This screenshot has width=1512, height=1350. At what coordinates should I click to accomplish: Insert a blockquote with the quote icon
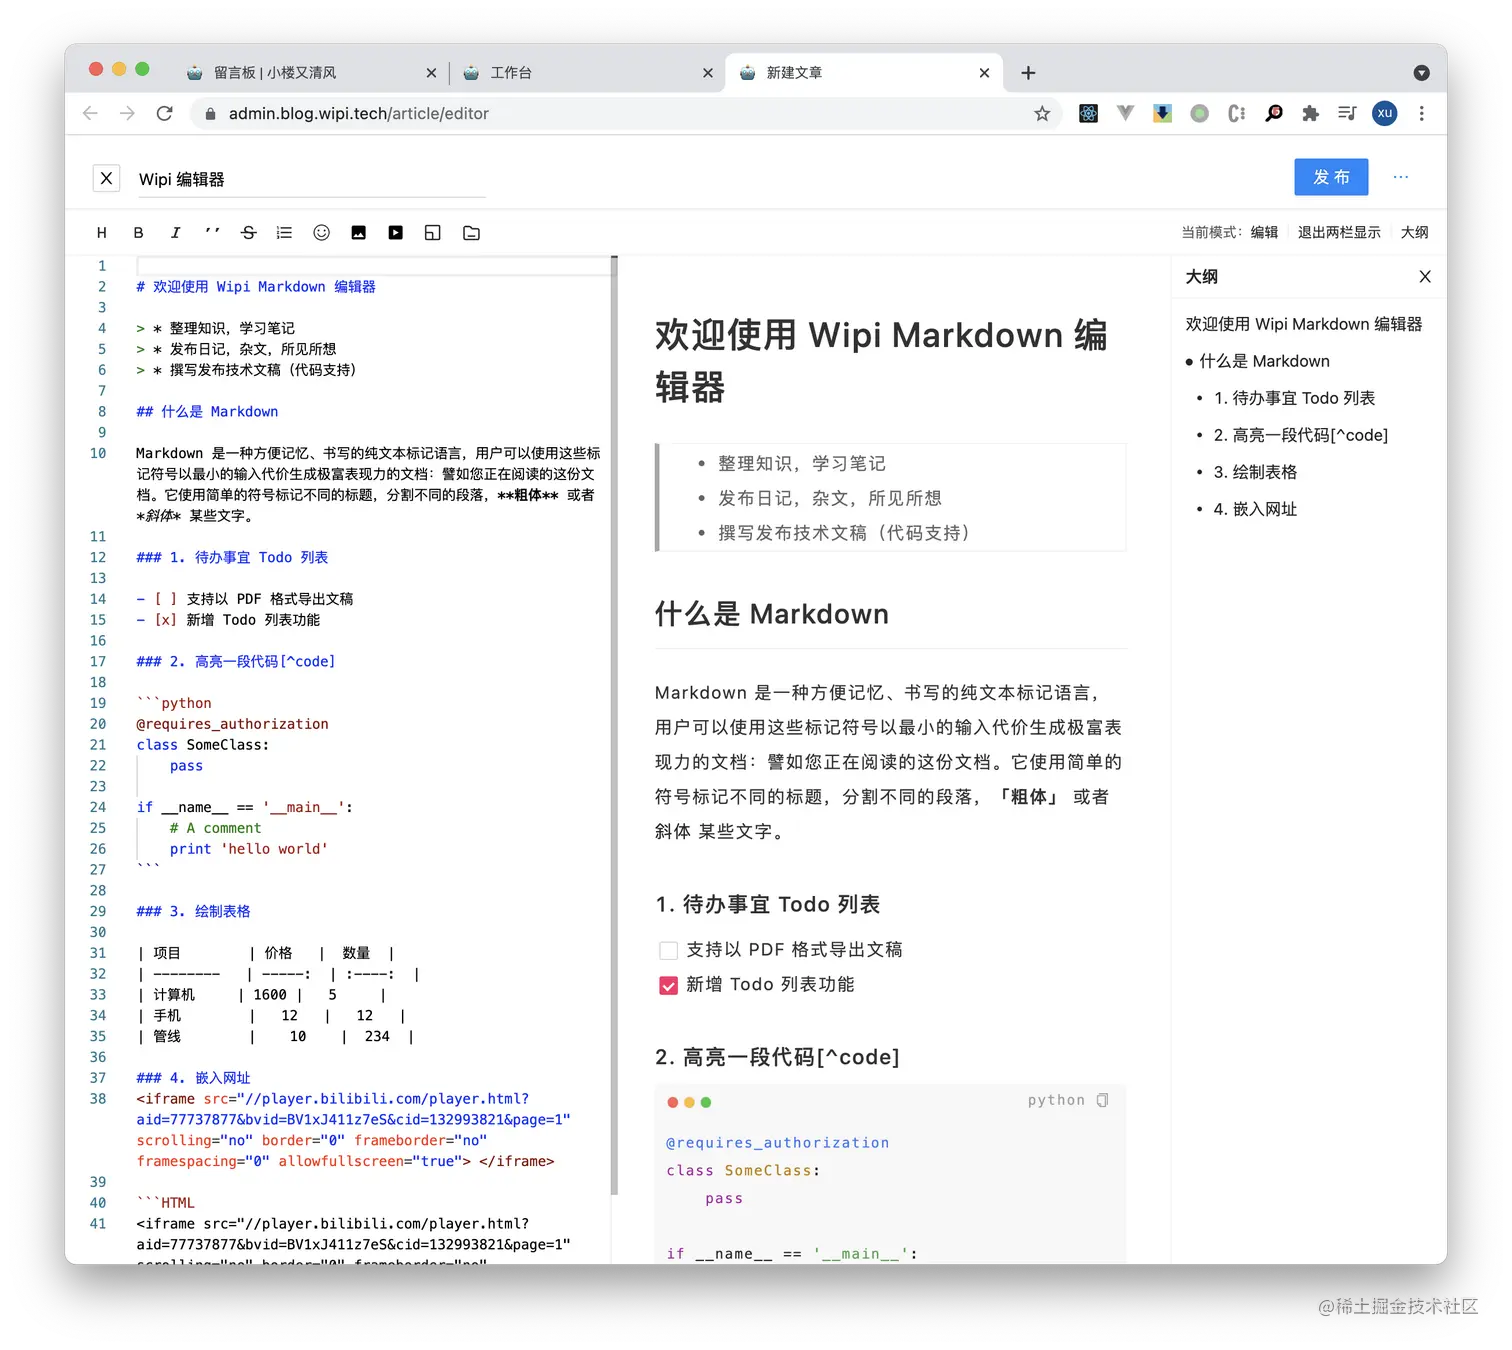(x=212, y=233)
